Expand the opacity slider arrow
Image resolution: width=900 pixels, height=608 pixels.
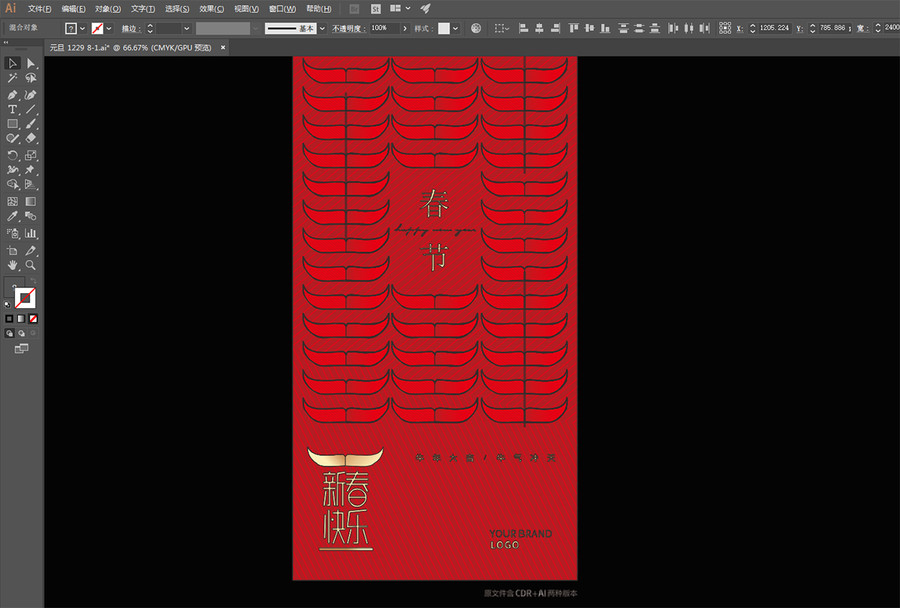(405, 28)
